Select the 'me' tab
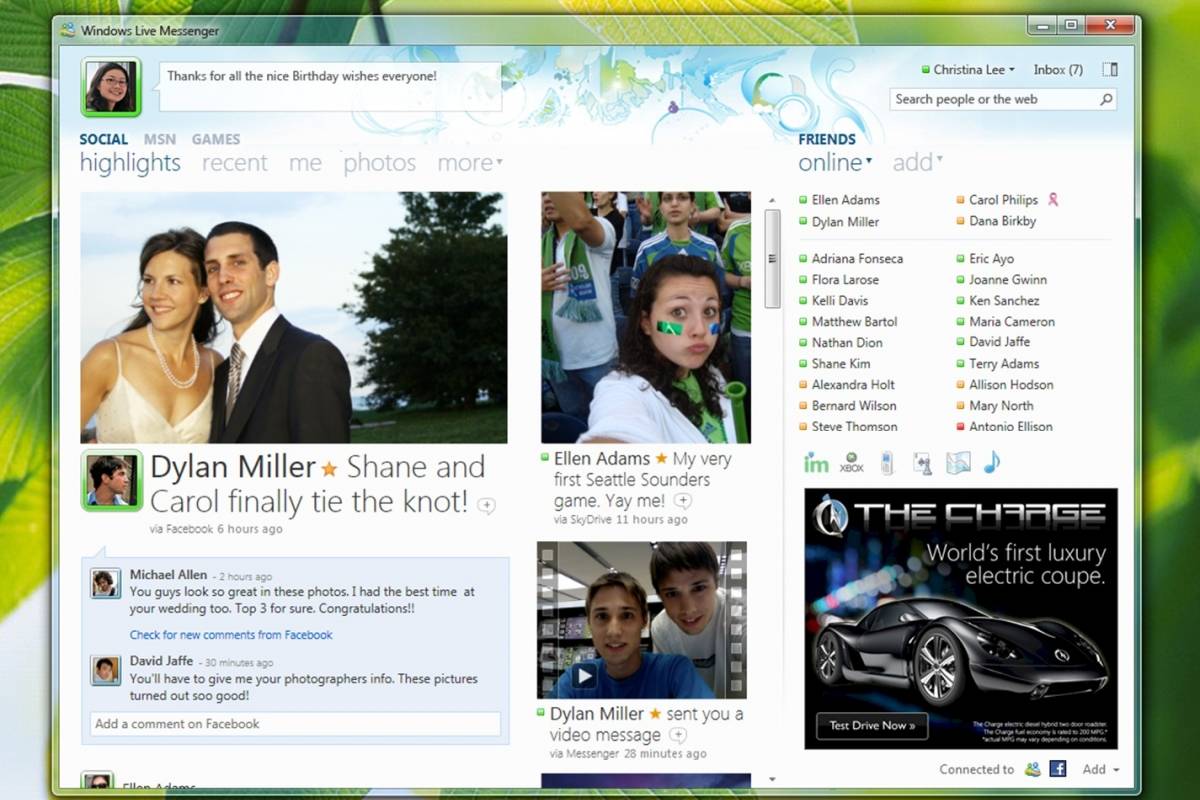This screenshot has width=1200, height=800. (306, 163)
